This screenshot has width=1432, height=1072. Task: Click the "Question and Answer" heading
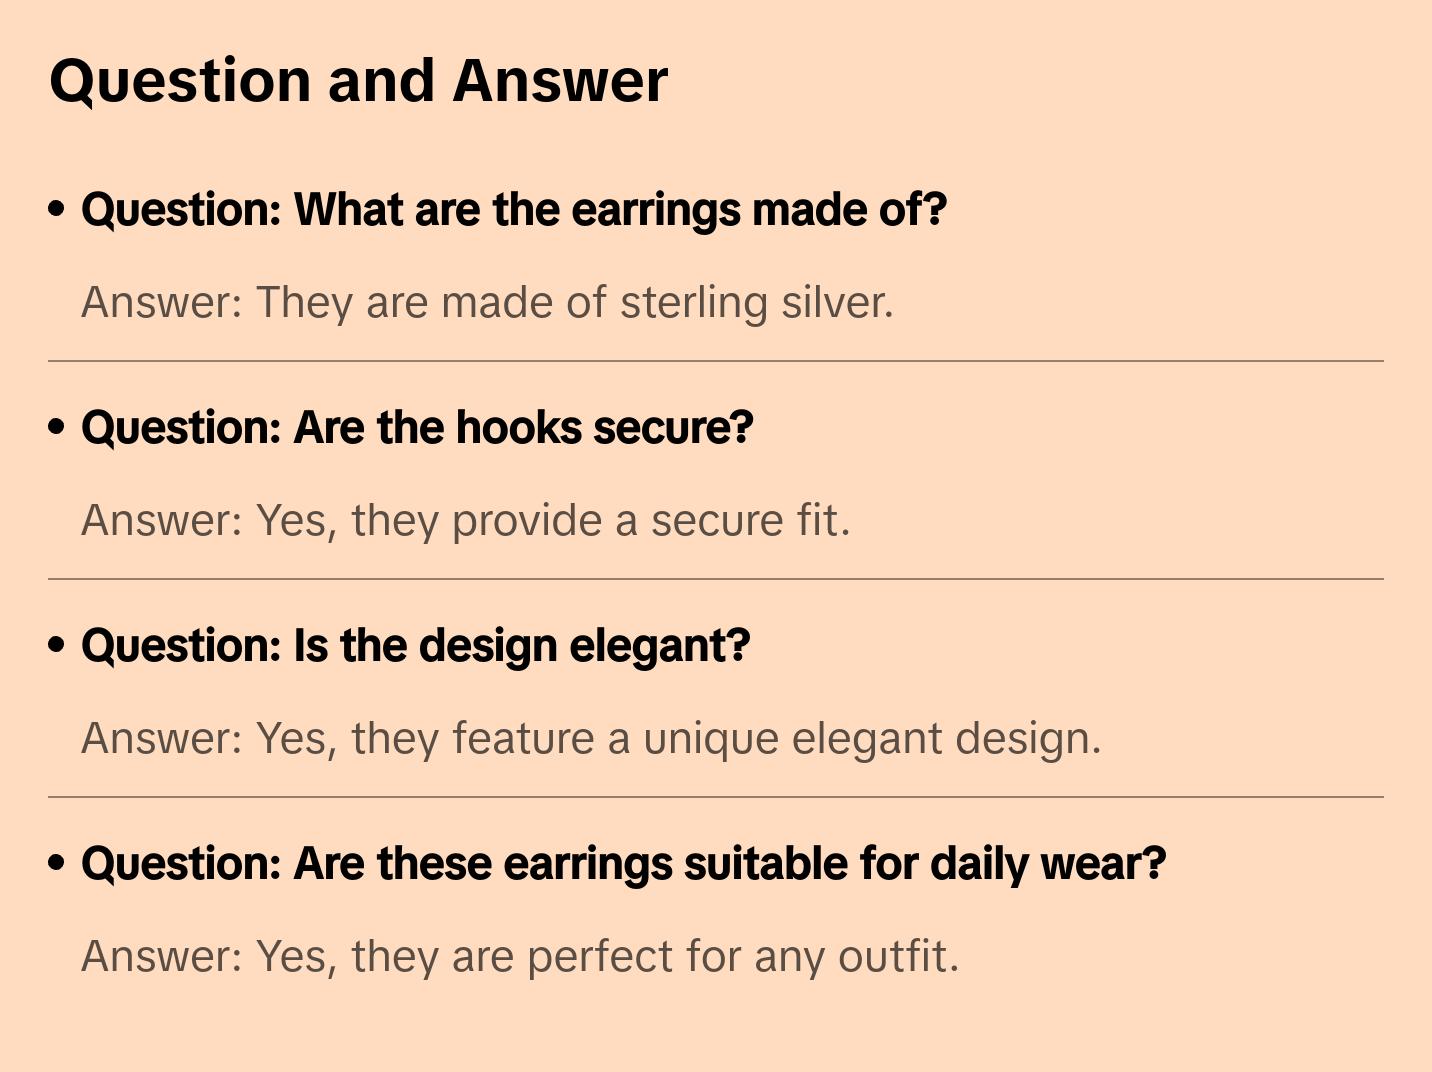click(358, 81)
